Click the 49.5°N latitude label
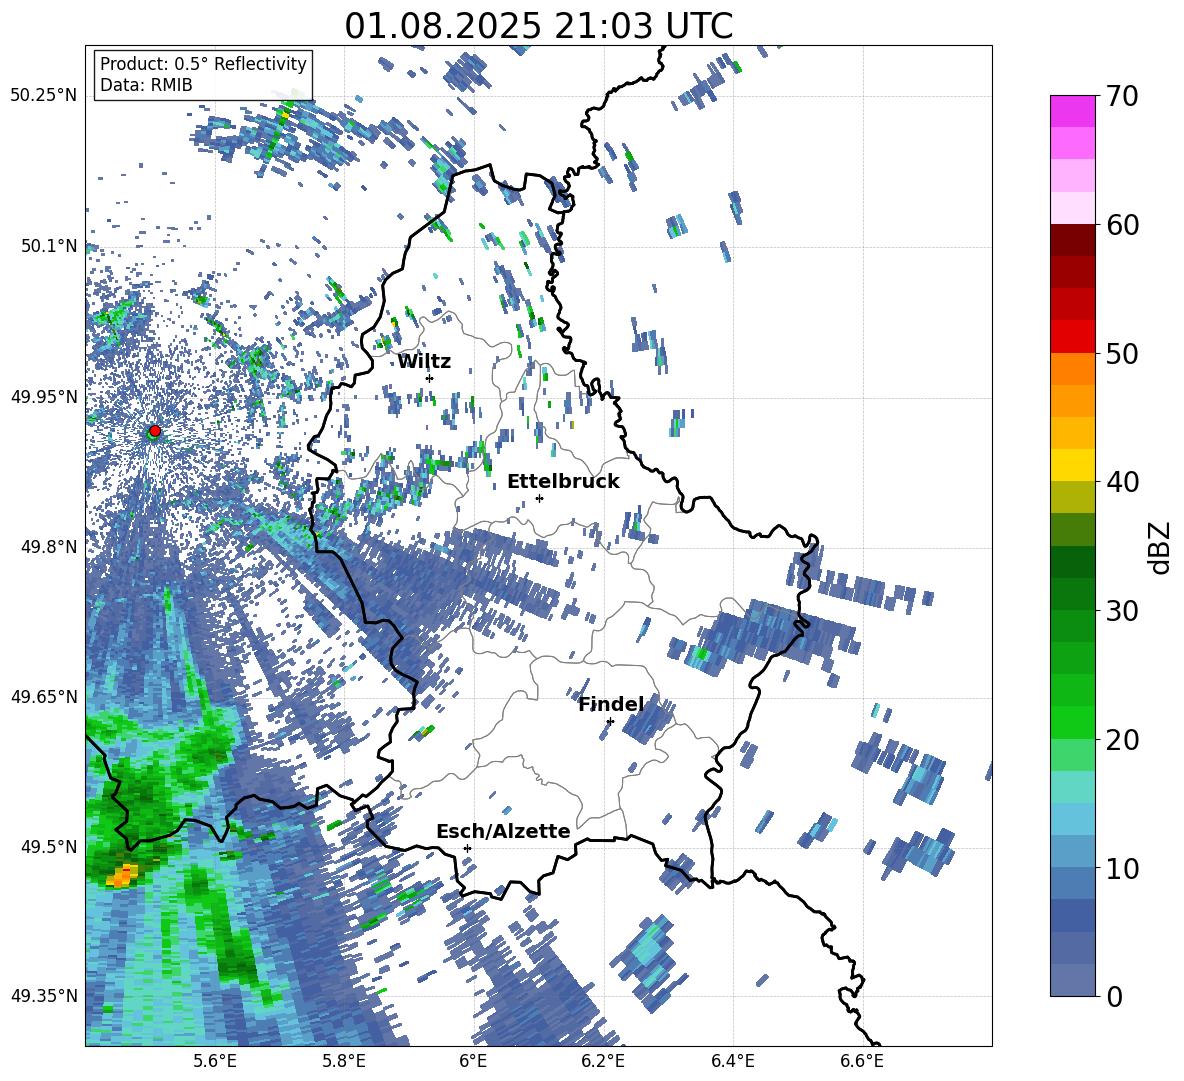The width and height of the screenshot is (1184, 1081). [48, 846]
